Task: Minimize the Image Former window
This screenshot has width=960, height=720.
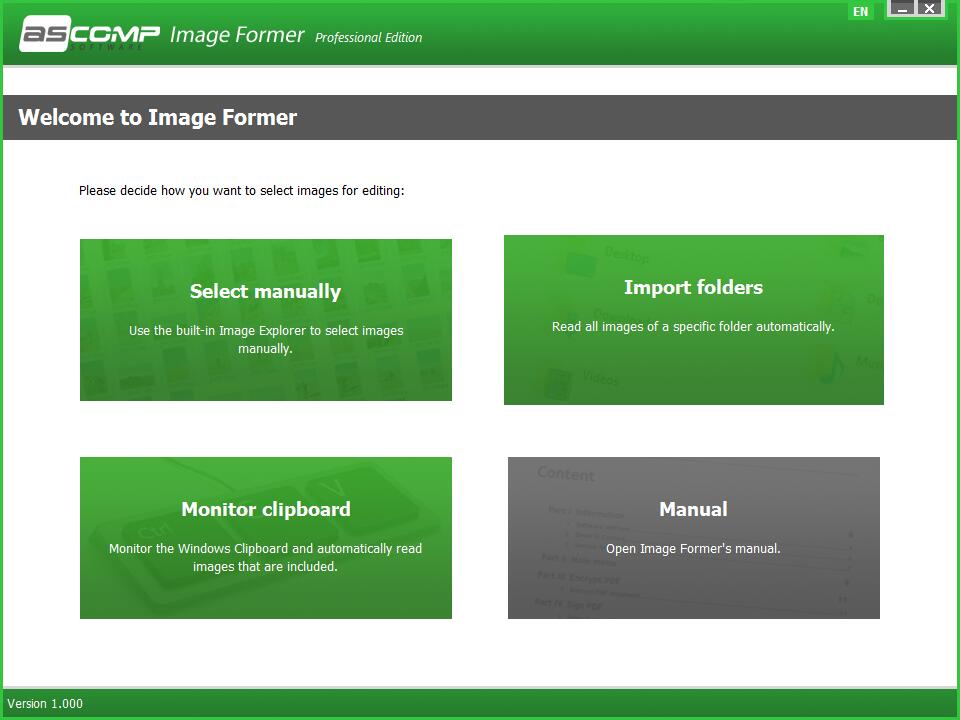Action: [x=902, y=9]
